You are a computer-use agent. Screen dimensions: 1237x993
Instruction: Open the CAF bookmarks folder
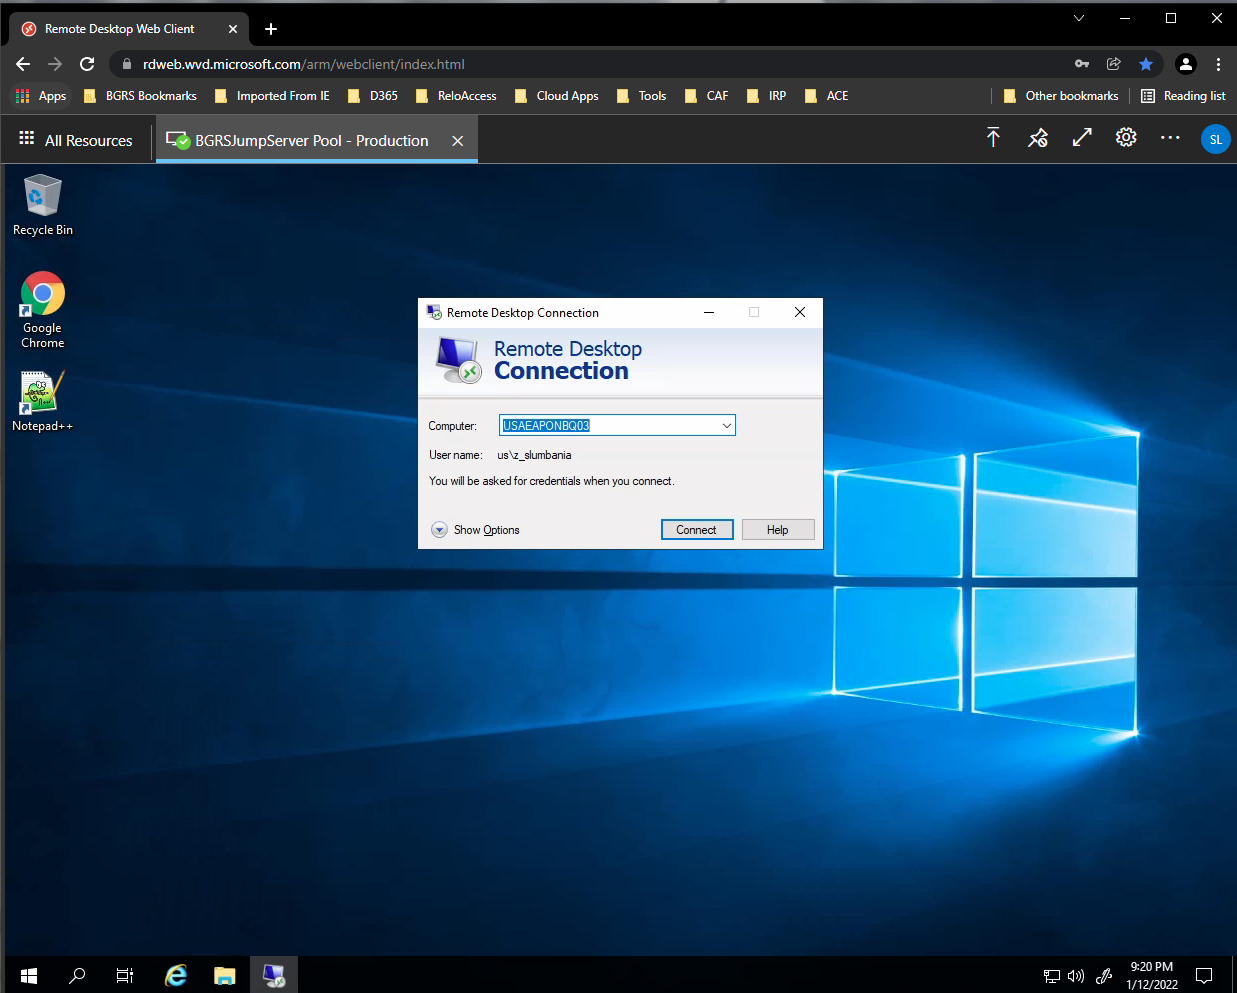pos(706,96)
